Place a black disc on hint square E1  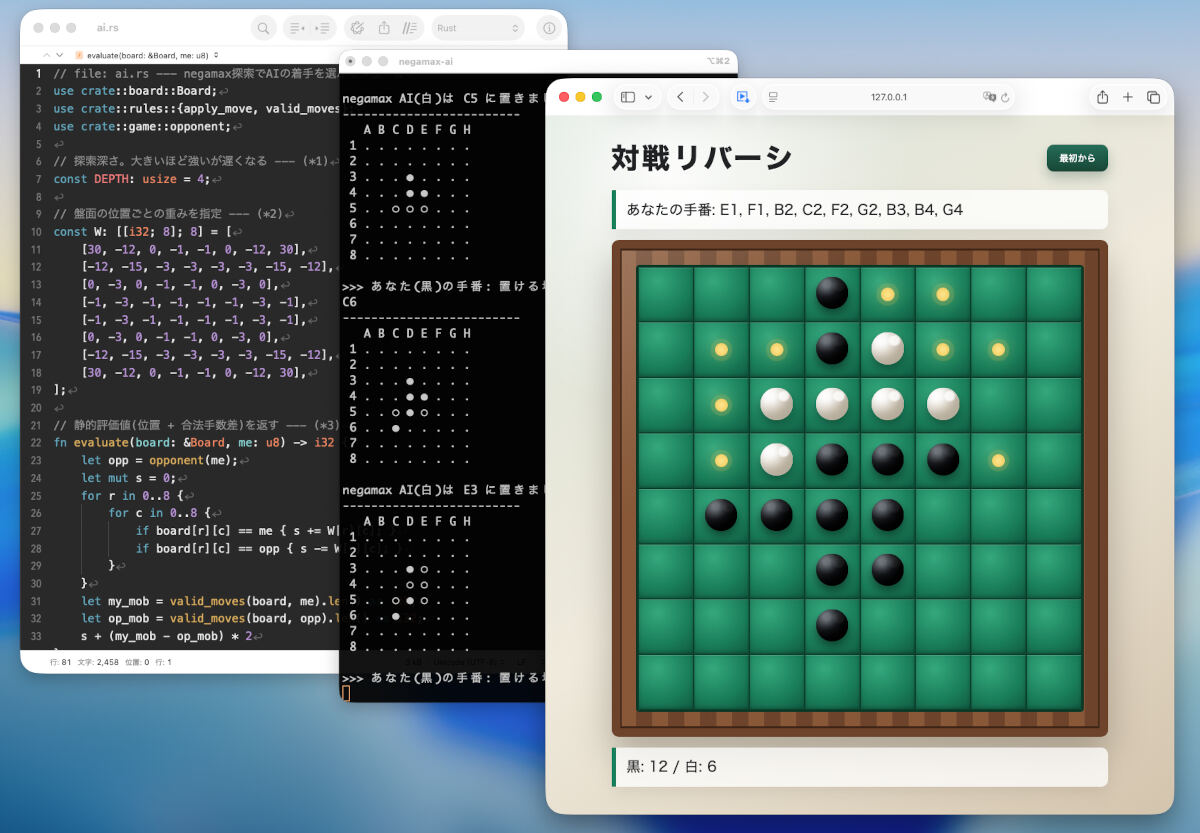(x=887, y=294)
